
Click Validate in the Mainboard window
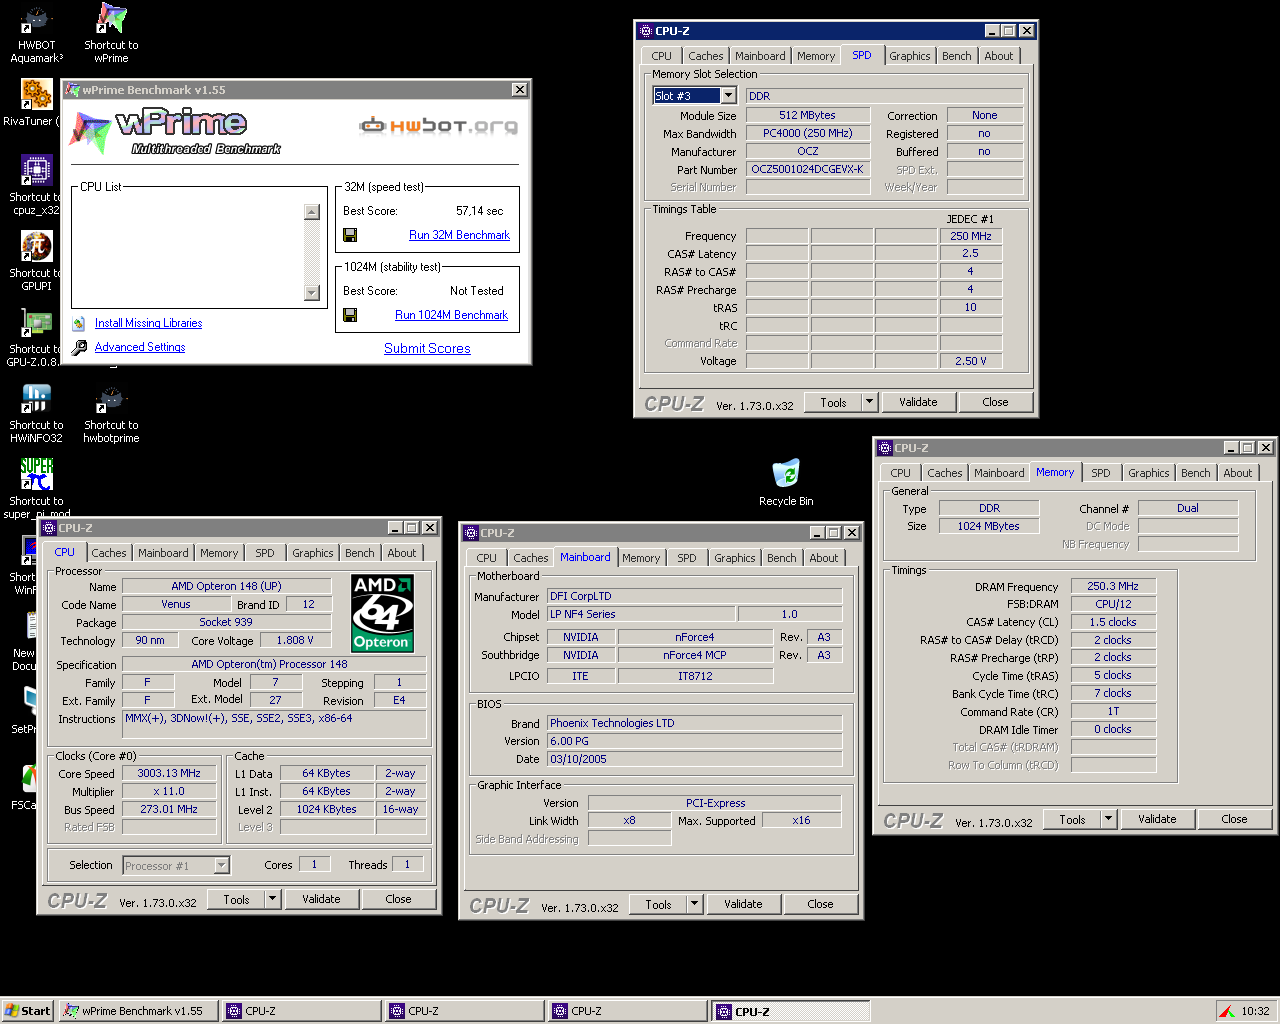click(x=743, y=904)
